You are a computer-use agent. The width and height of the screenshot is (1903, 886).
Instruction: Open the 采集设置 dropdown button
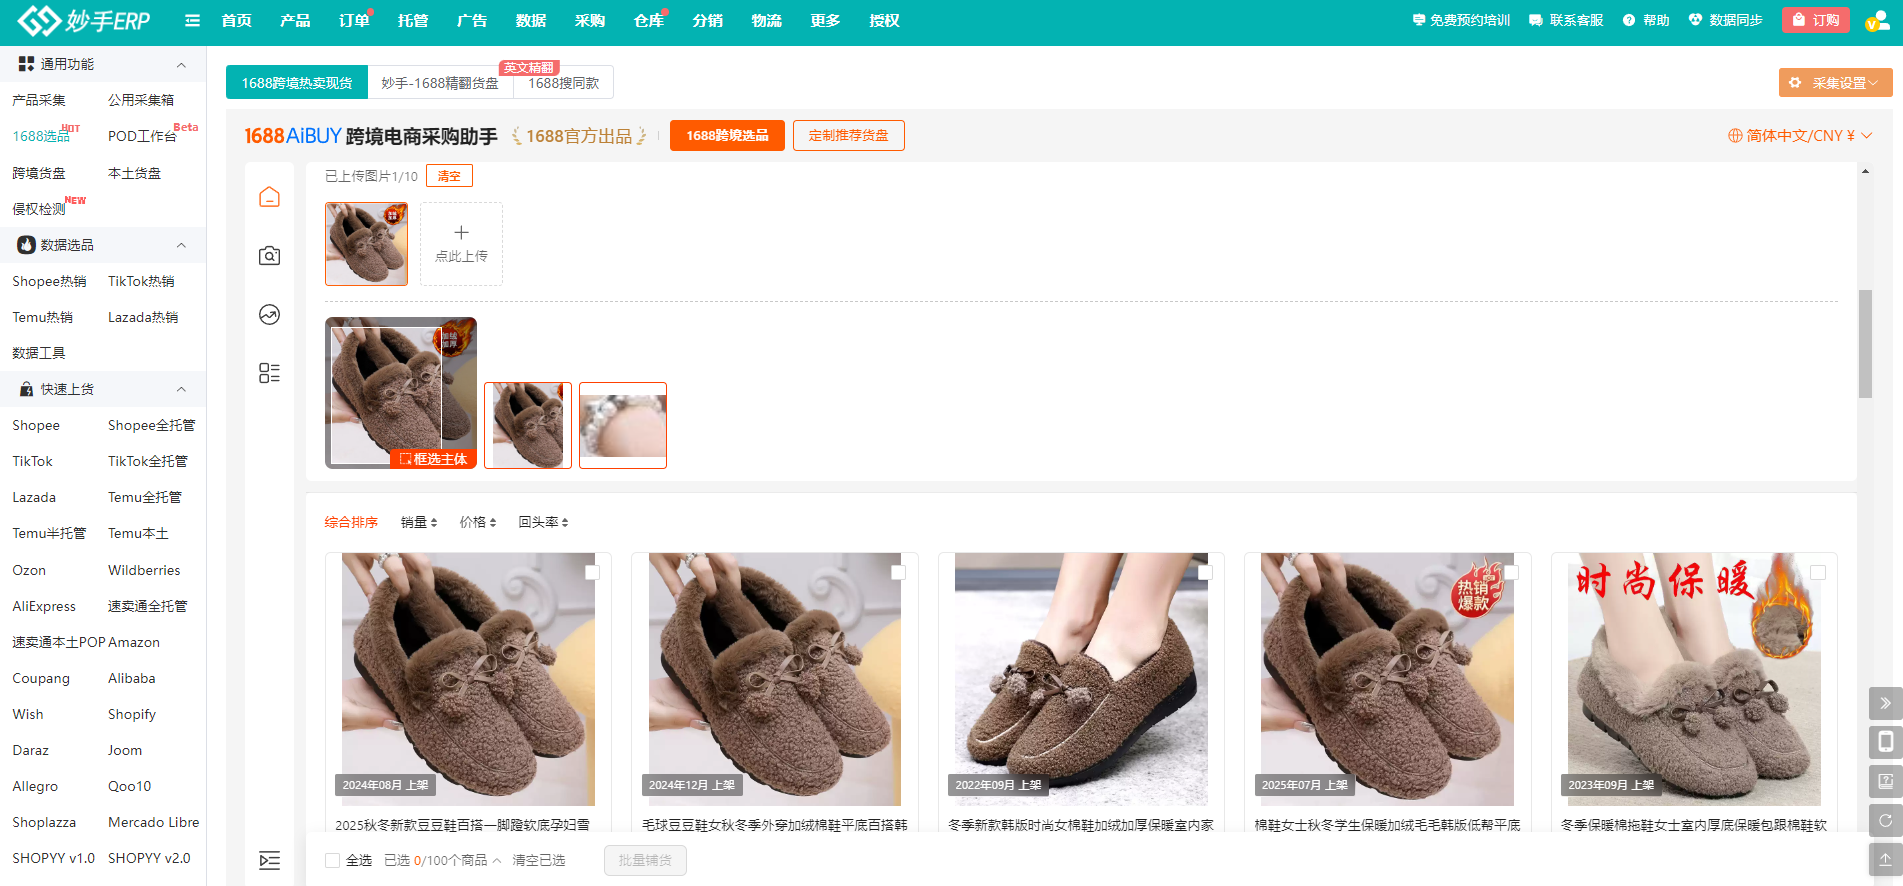click(x=1835, y=83)
